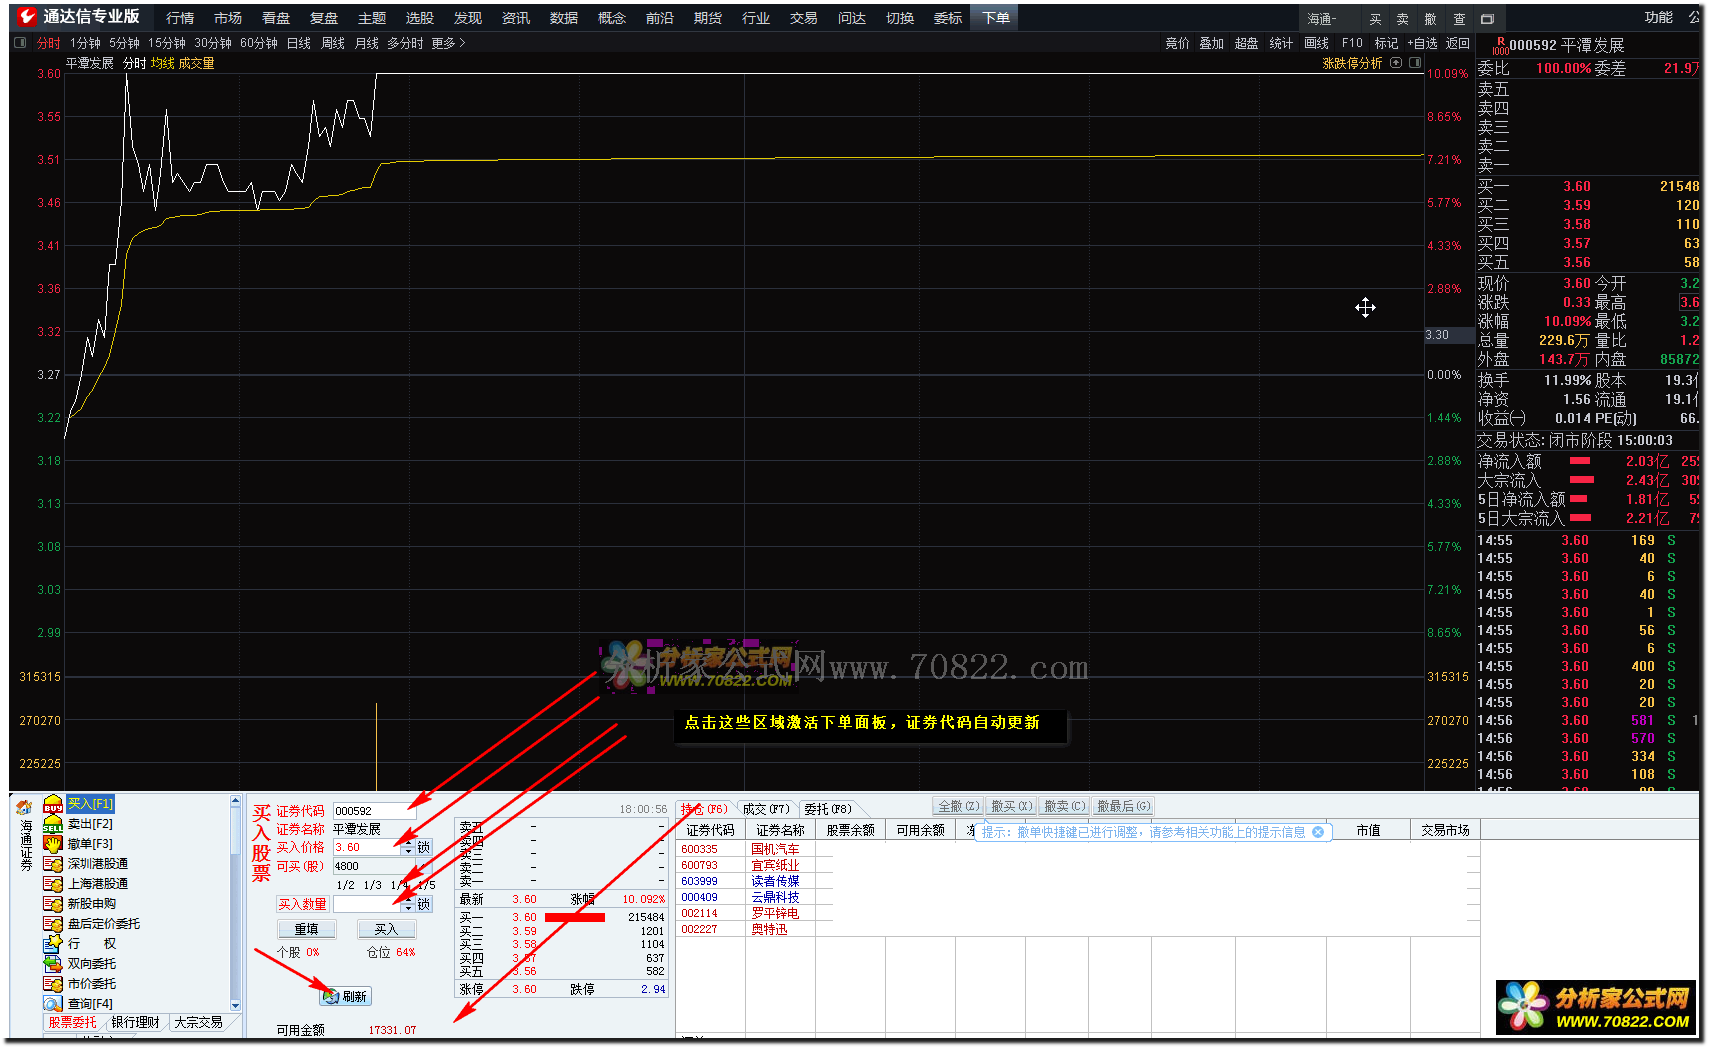Open the 功能 menu
1709x1047 pixels.
click(x=1658, y=17)
